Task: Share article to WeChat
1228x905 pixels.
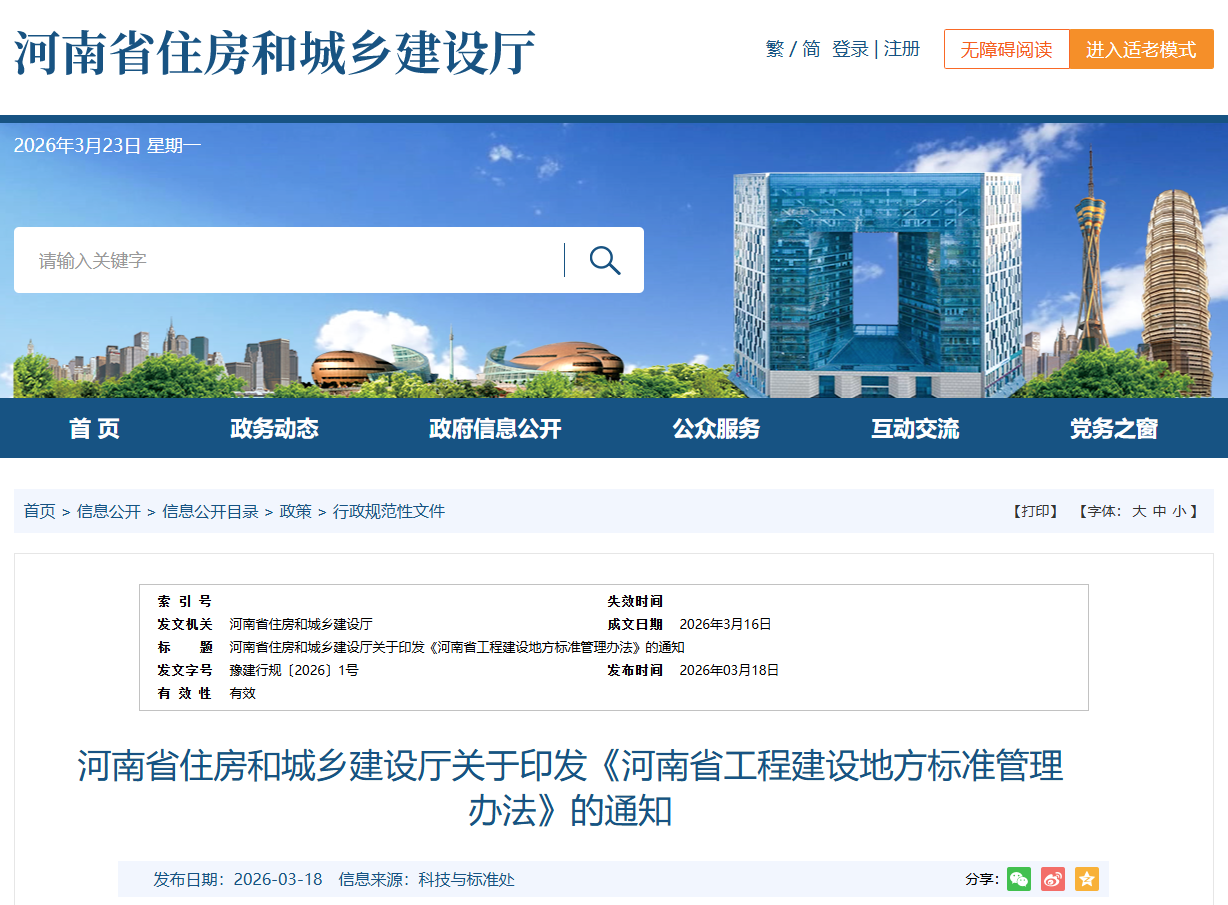Action: [1018, 879]
